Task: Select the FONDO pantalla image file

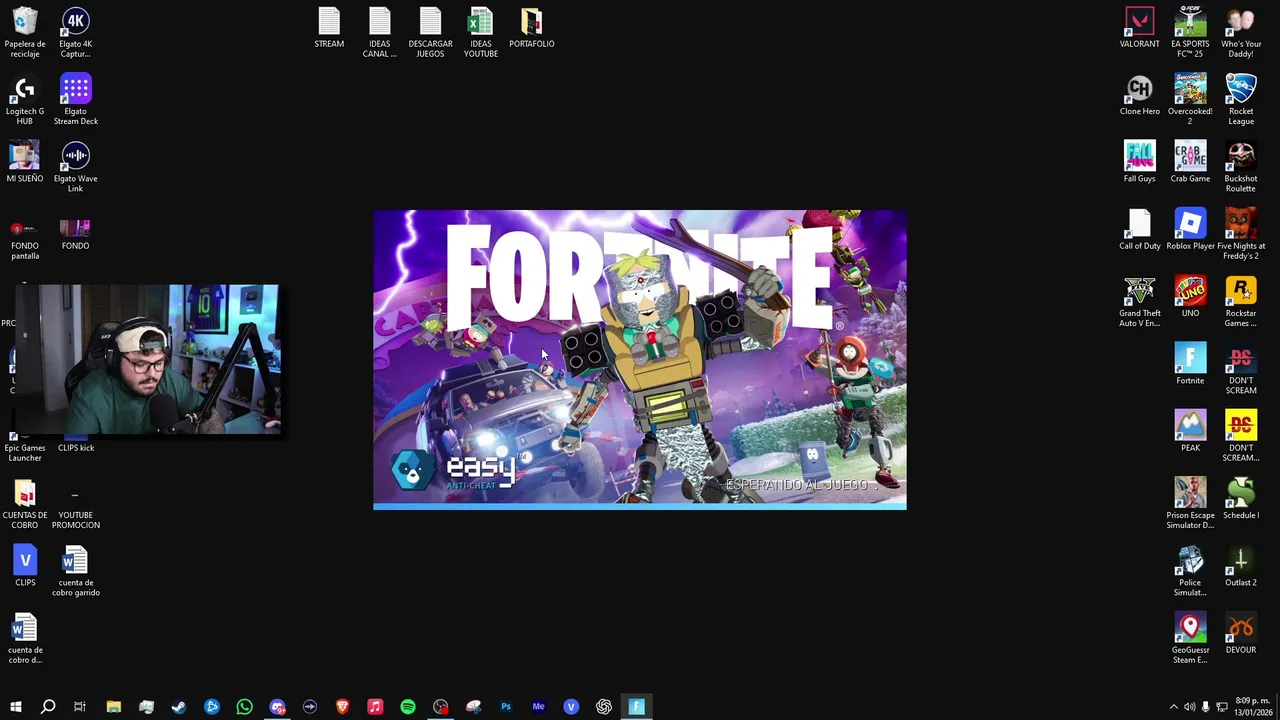Action: [25, 240]
